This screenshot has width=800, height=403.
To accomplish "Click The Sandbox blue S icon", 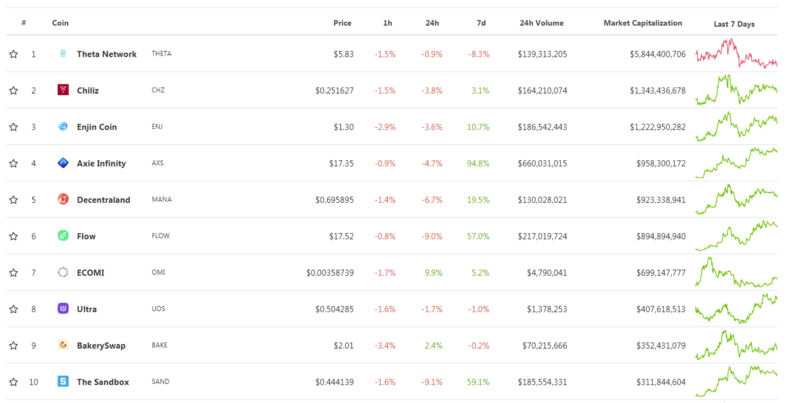I will [x=63, y=382].
